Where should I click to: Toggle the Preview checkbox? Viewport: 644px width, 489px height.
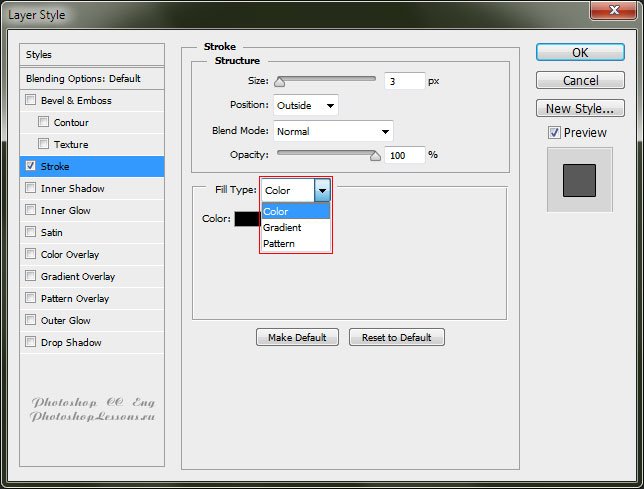point(554,132)
